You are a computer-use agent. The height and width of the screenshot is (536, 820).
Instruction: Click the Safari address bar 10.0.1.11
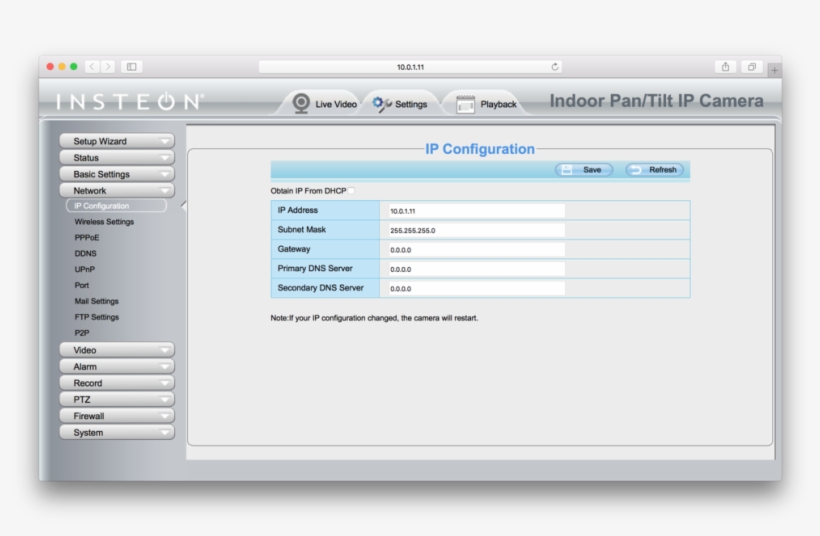tap(411, 67)
